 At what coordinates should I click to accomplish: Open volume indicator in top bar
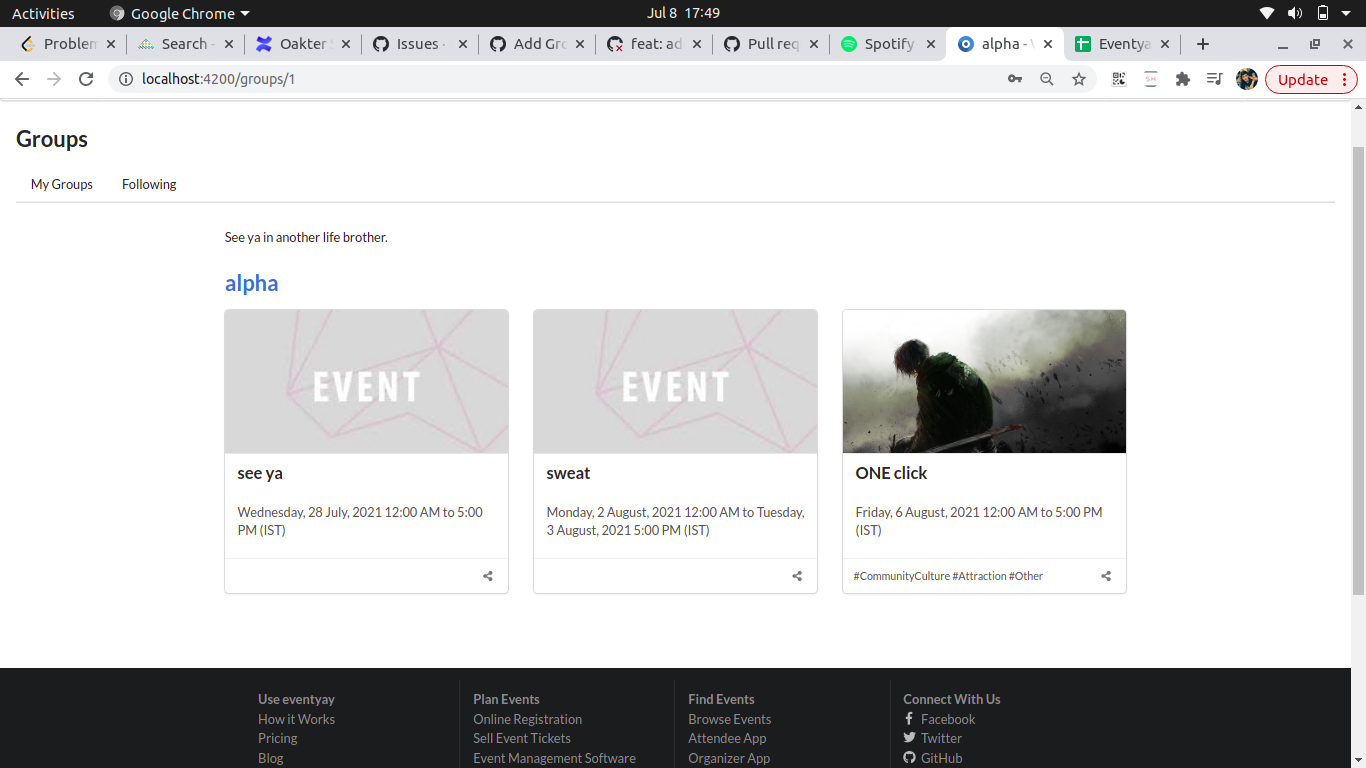pyautogui.click(x=1295, y=13)
